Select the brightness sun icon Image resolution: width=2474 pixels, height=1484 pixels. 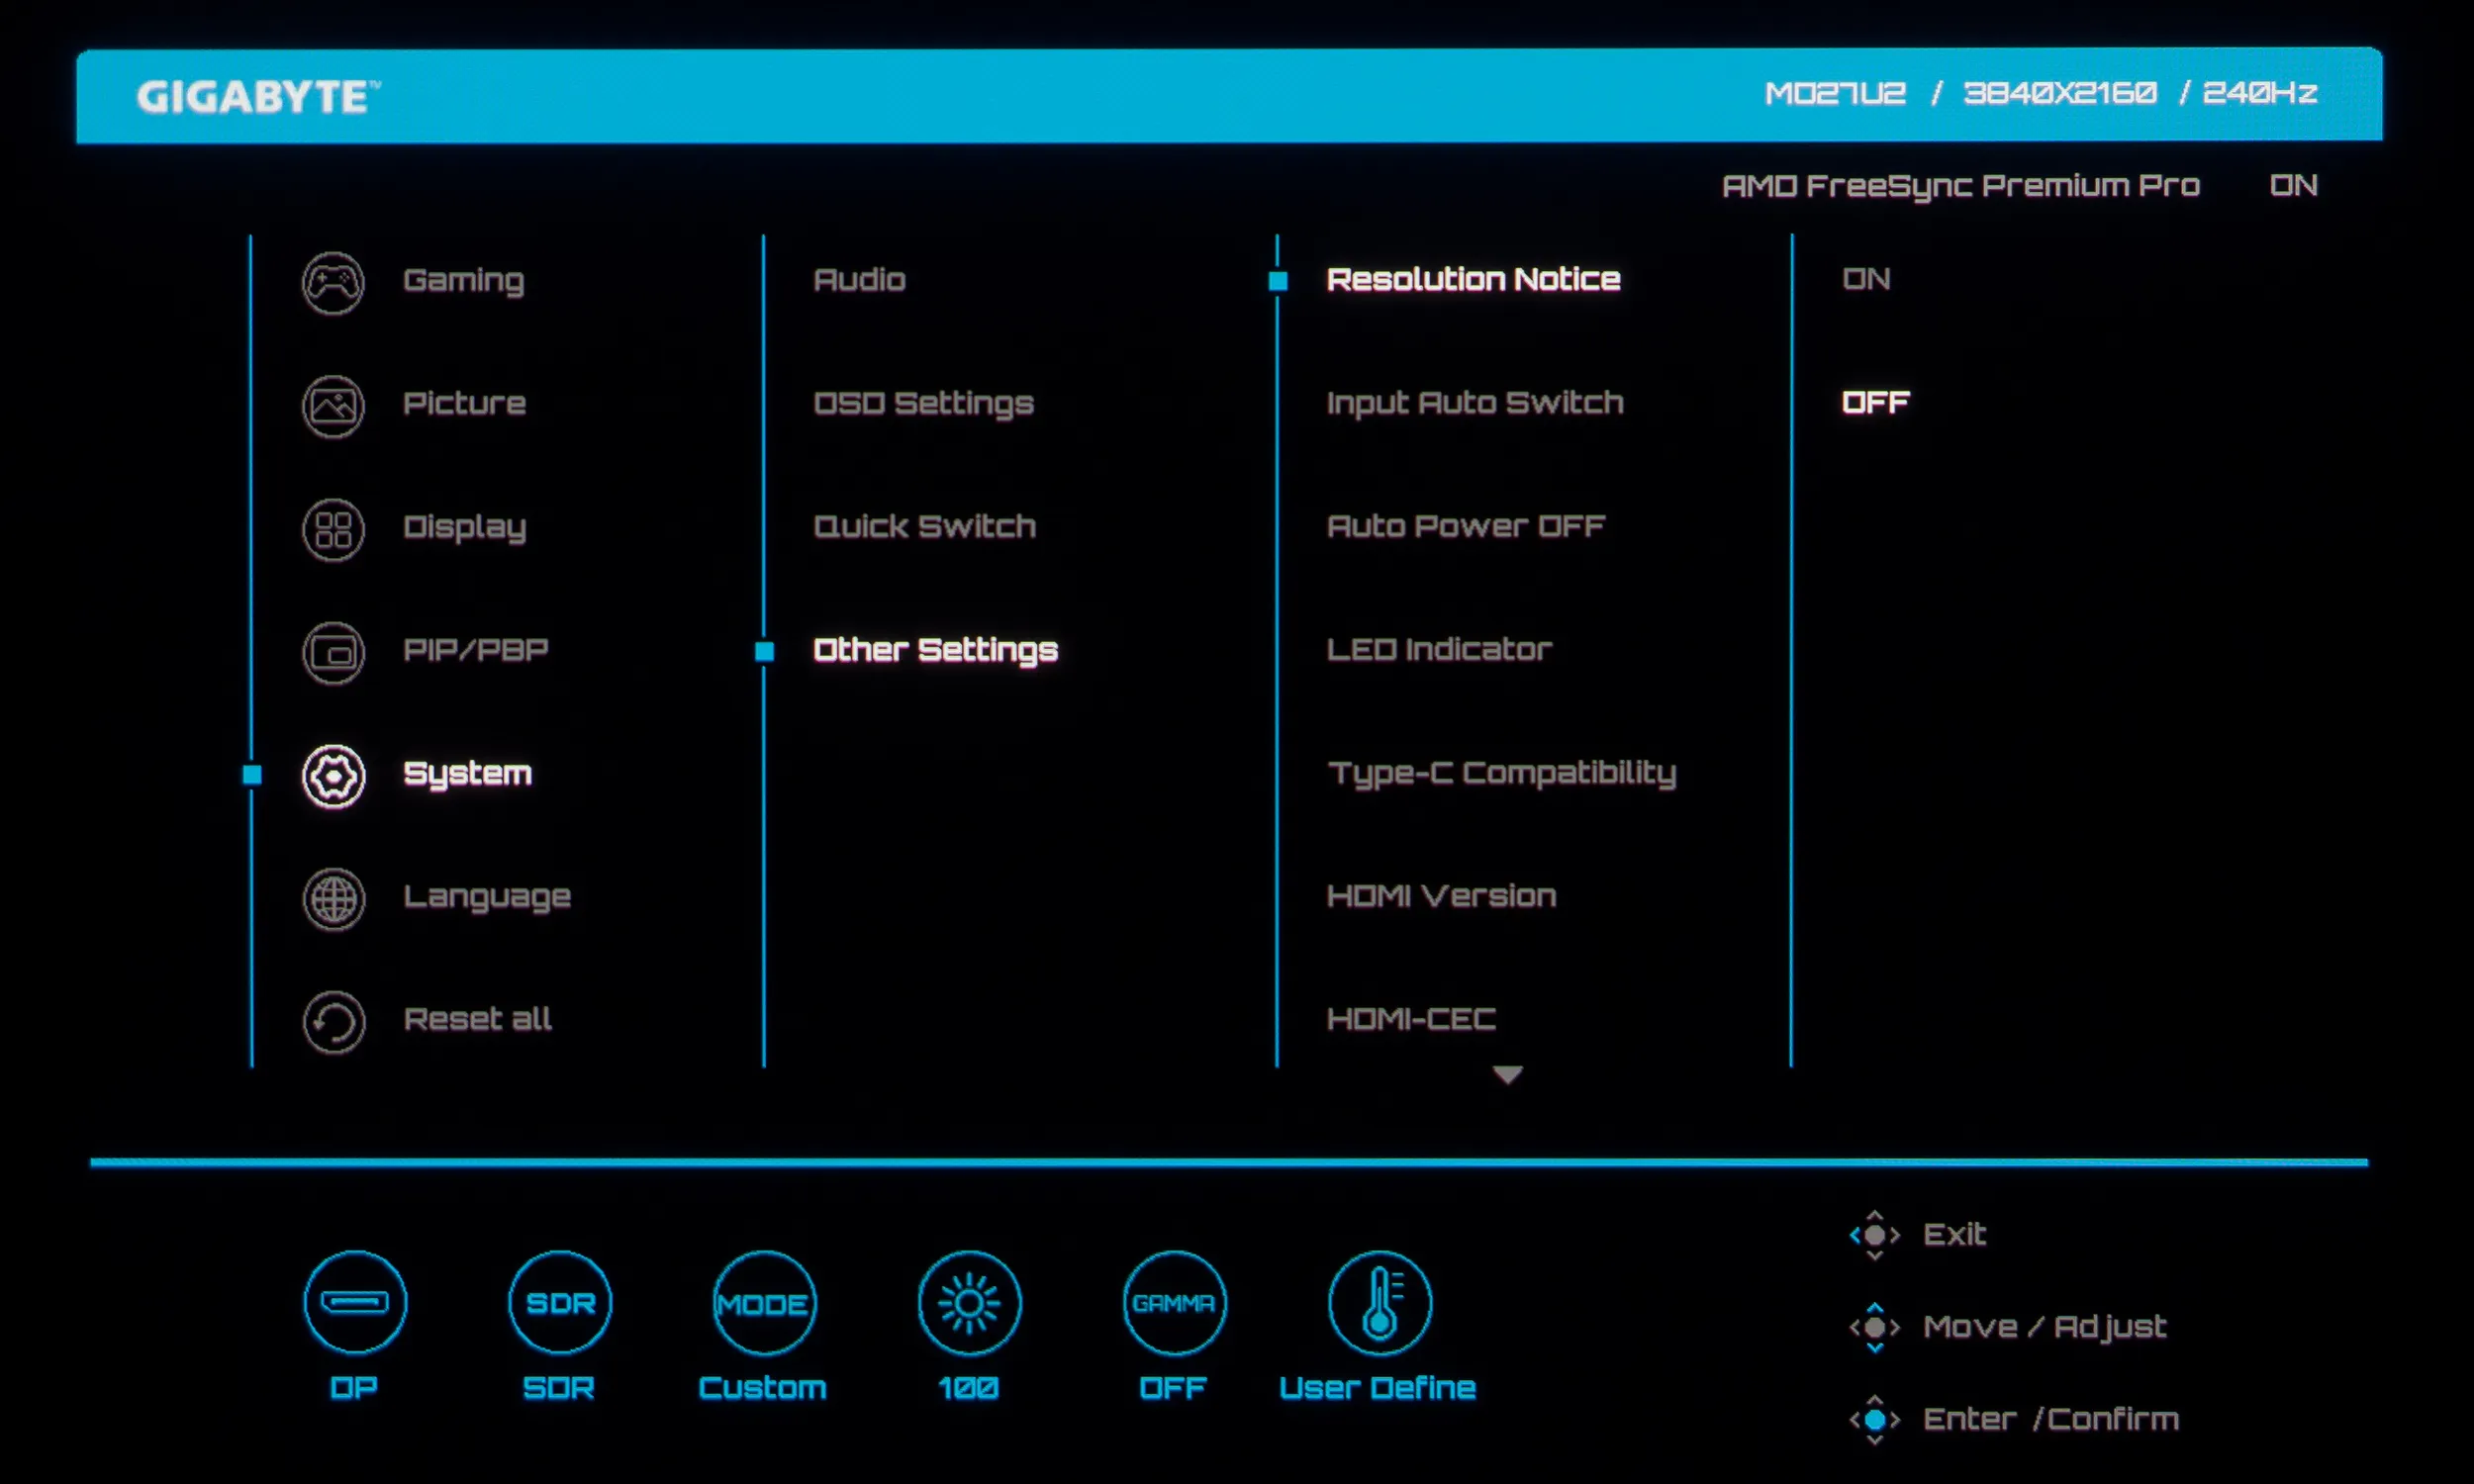click(x=969, y=1302)
